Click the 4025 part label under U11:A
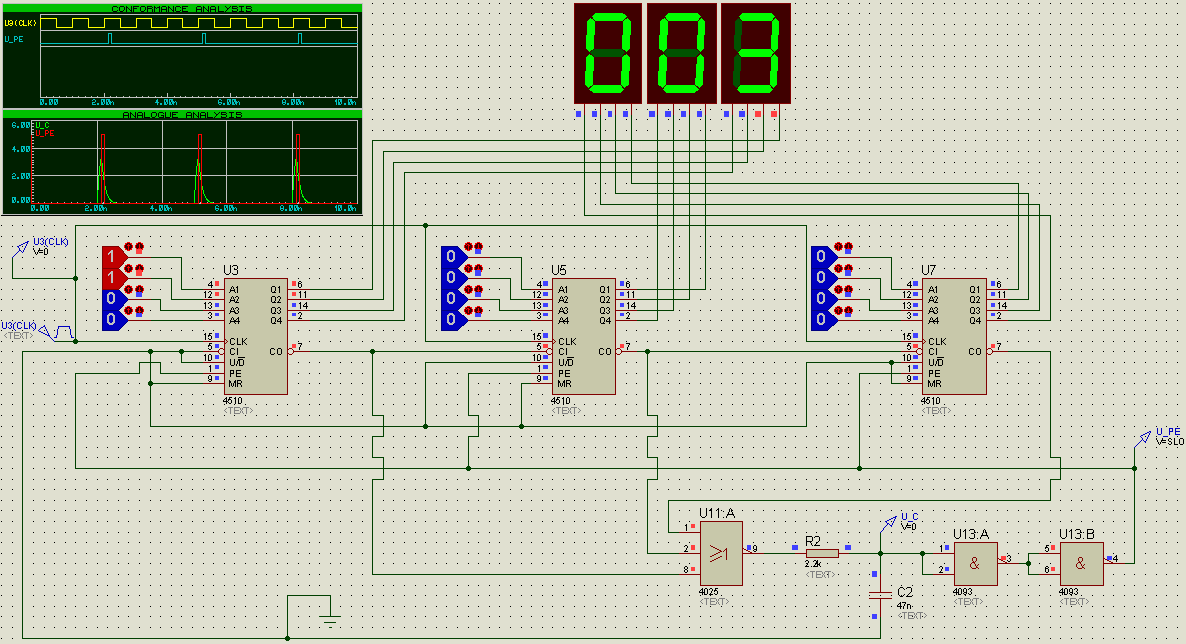The height and width of the screenshot is (644, 1186). (709, 592)
